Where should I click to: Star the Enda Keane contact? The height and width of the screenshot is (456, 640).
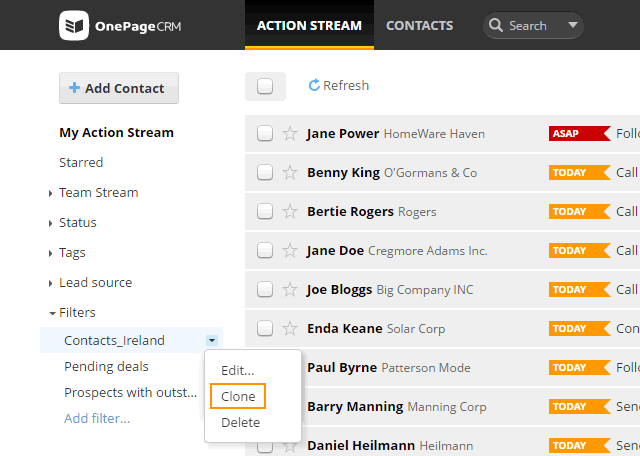pos(290,329)
